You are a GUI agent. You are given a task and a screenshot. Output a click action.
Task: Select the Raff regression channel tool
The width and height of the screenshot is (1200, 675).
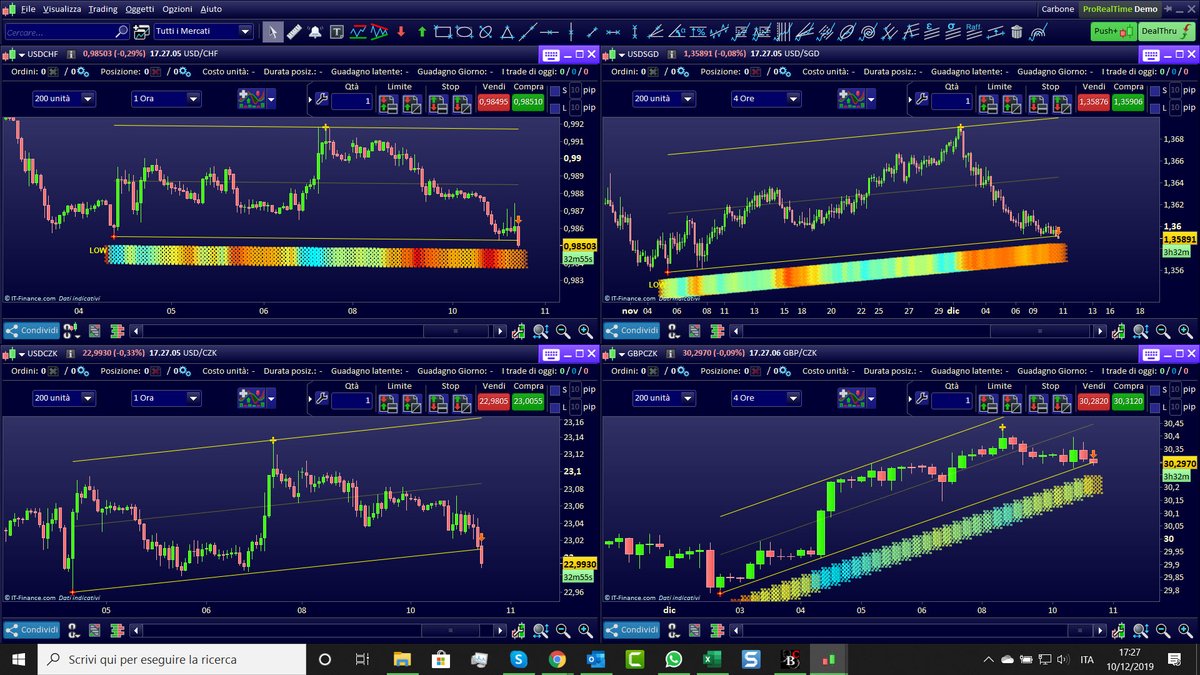tap(974, 30)
